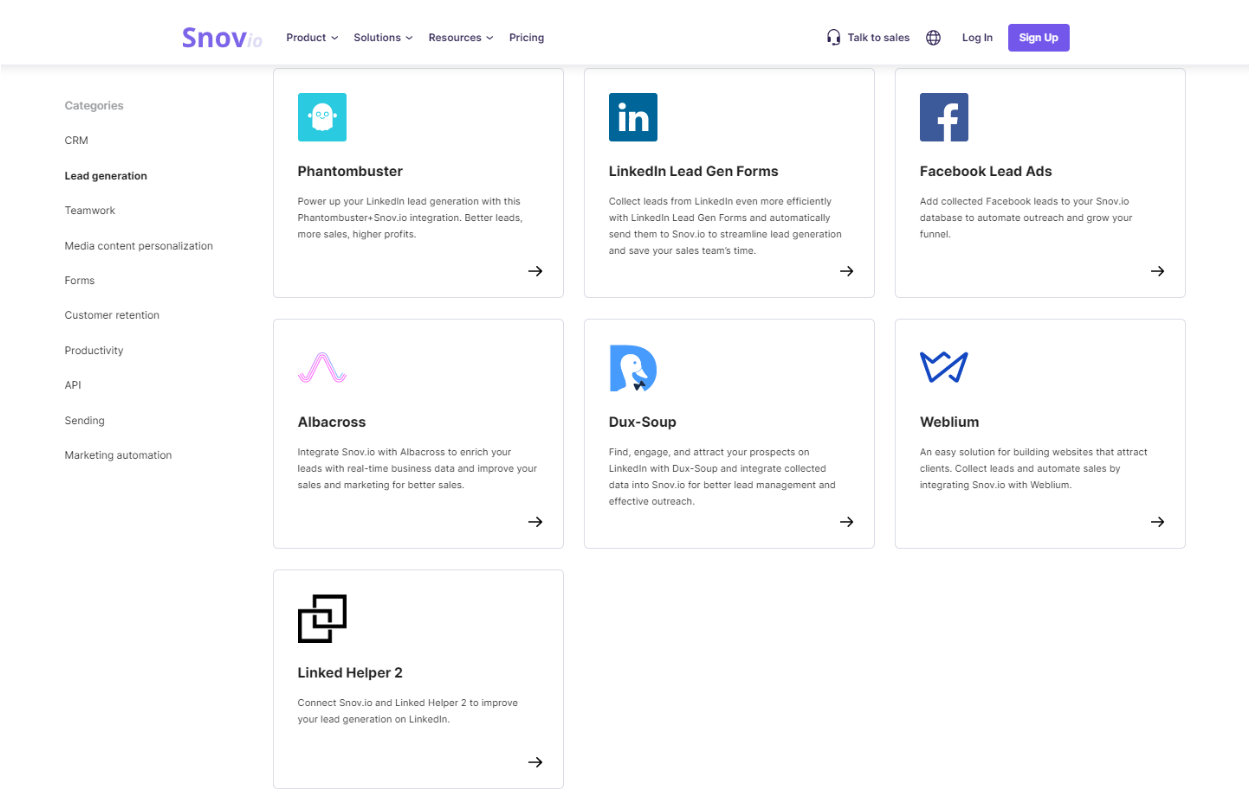Click the arrow on Phantombuster card

point(536,271)
